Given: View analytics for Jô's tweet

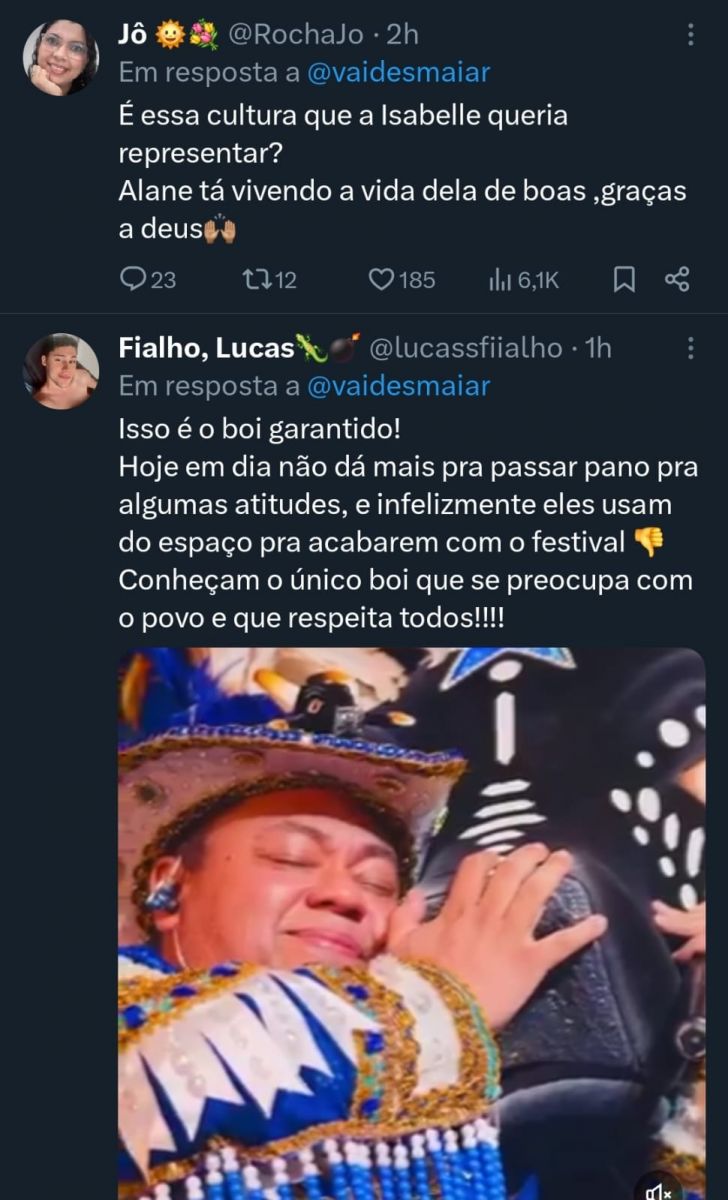Looking at the screenshot, I should [x=501, y=280].
